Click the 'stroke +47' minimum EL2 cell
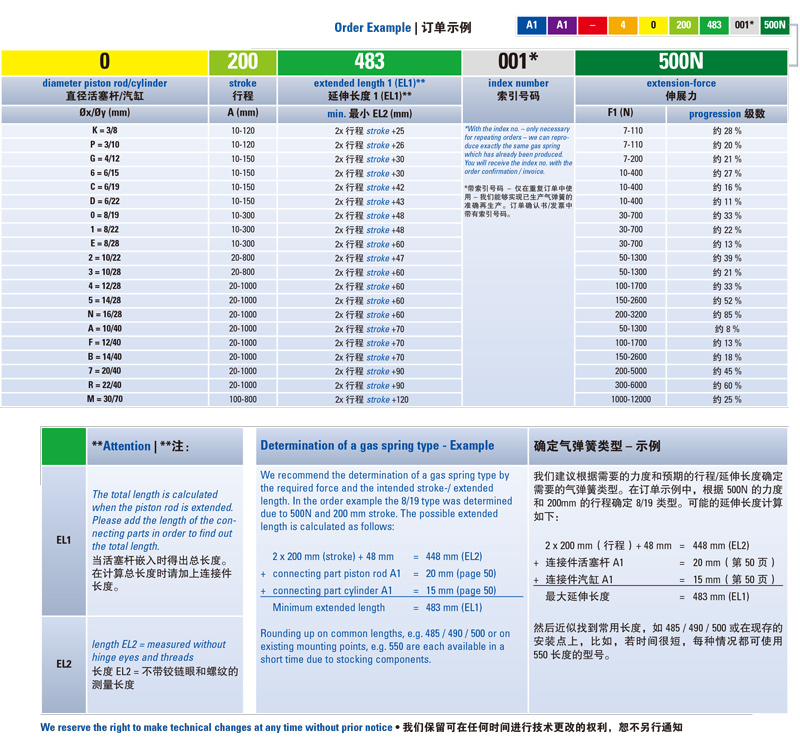 point(369,258)
